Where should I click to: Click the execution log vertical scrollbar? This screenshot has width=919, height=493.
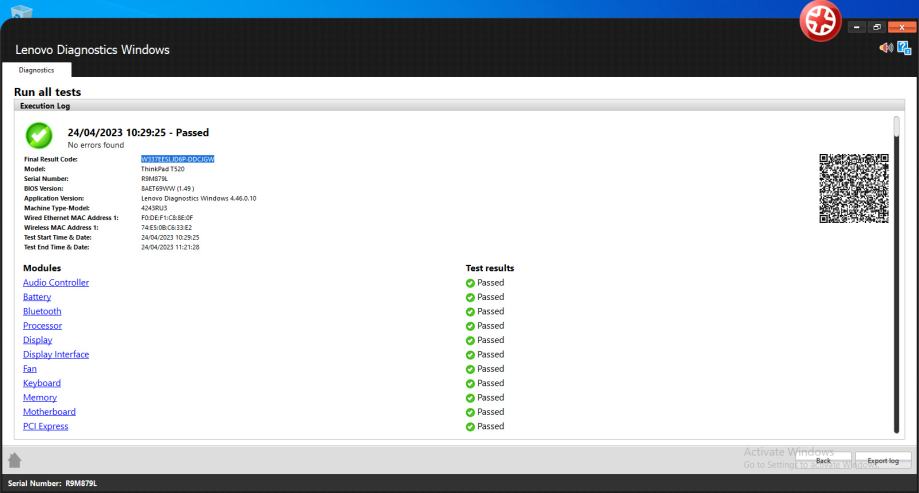(896, 274)
